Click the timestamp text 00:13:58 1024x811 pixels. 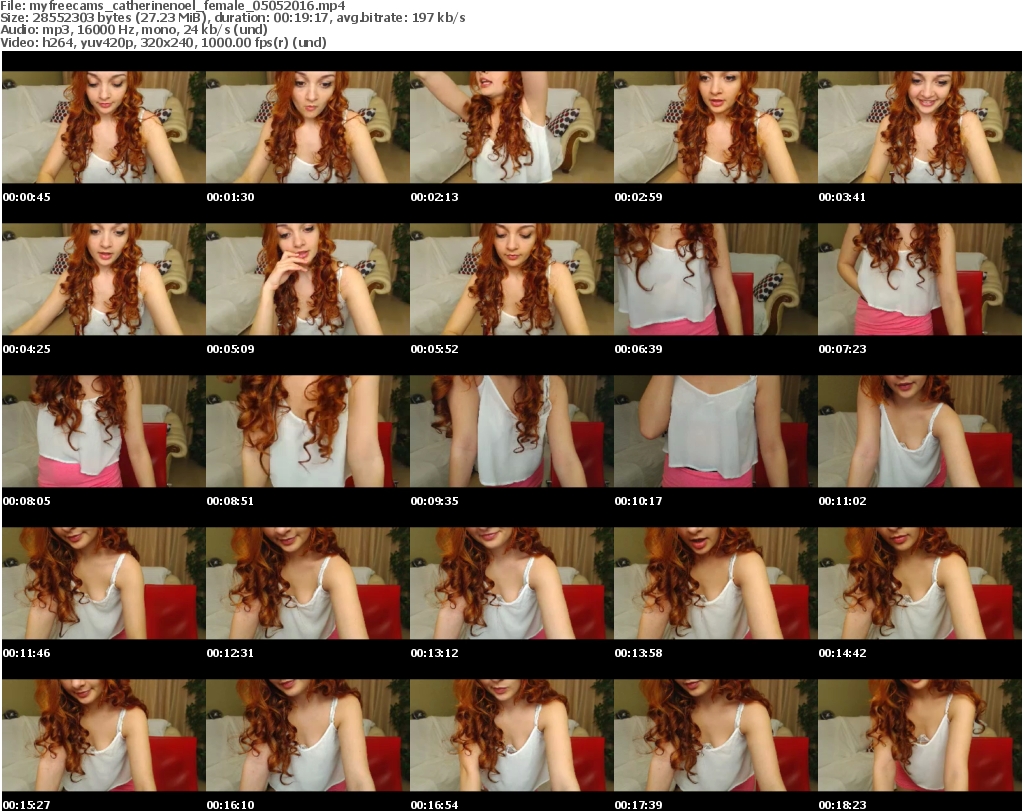point(638,652)
